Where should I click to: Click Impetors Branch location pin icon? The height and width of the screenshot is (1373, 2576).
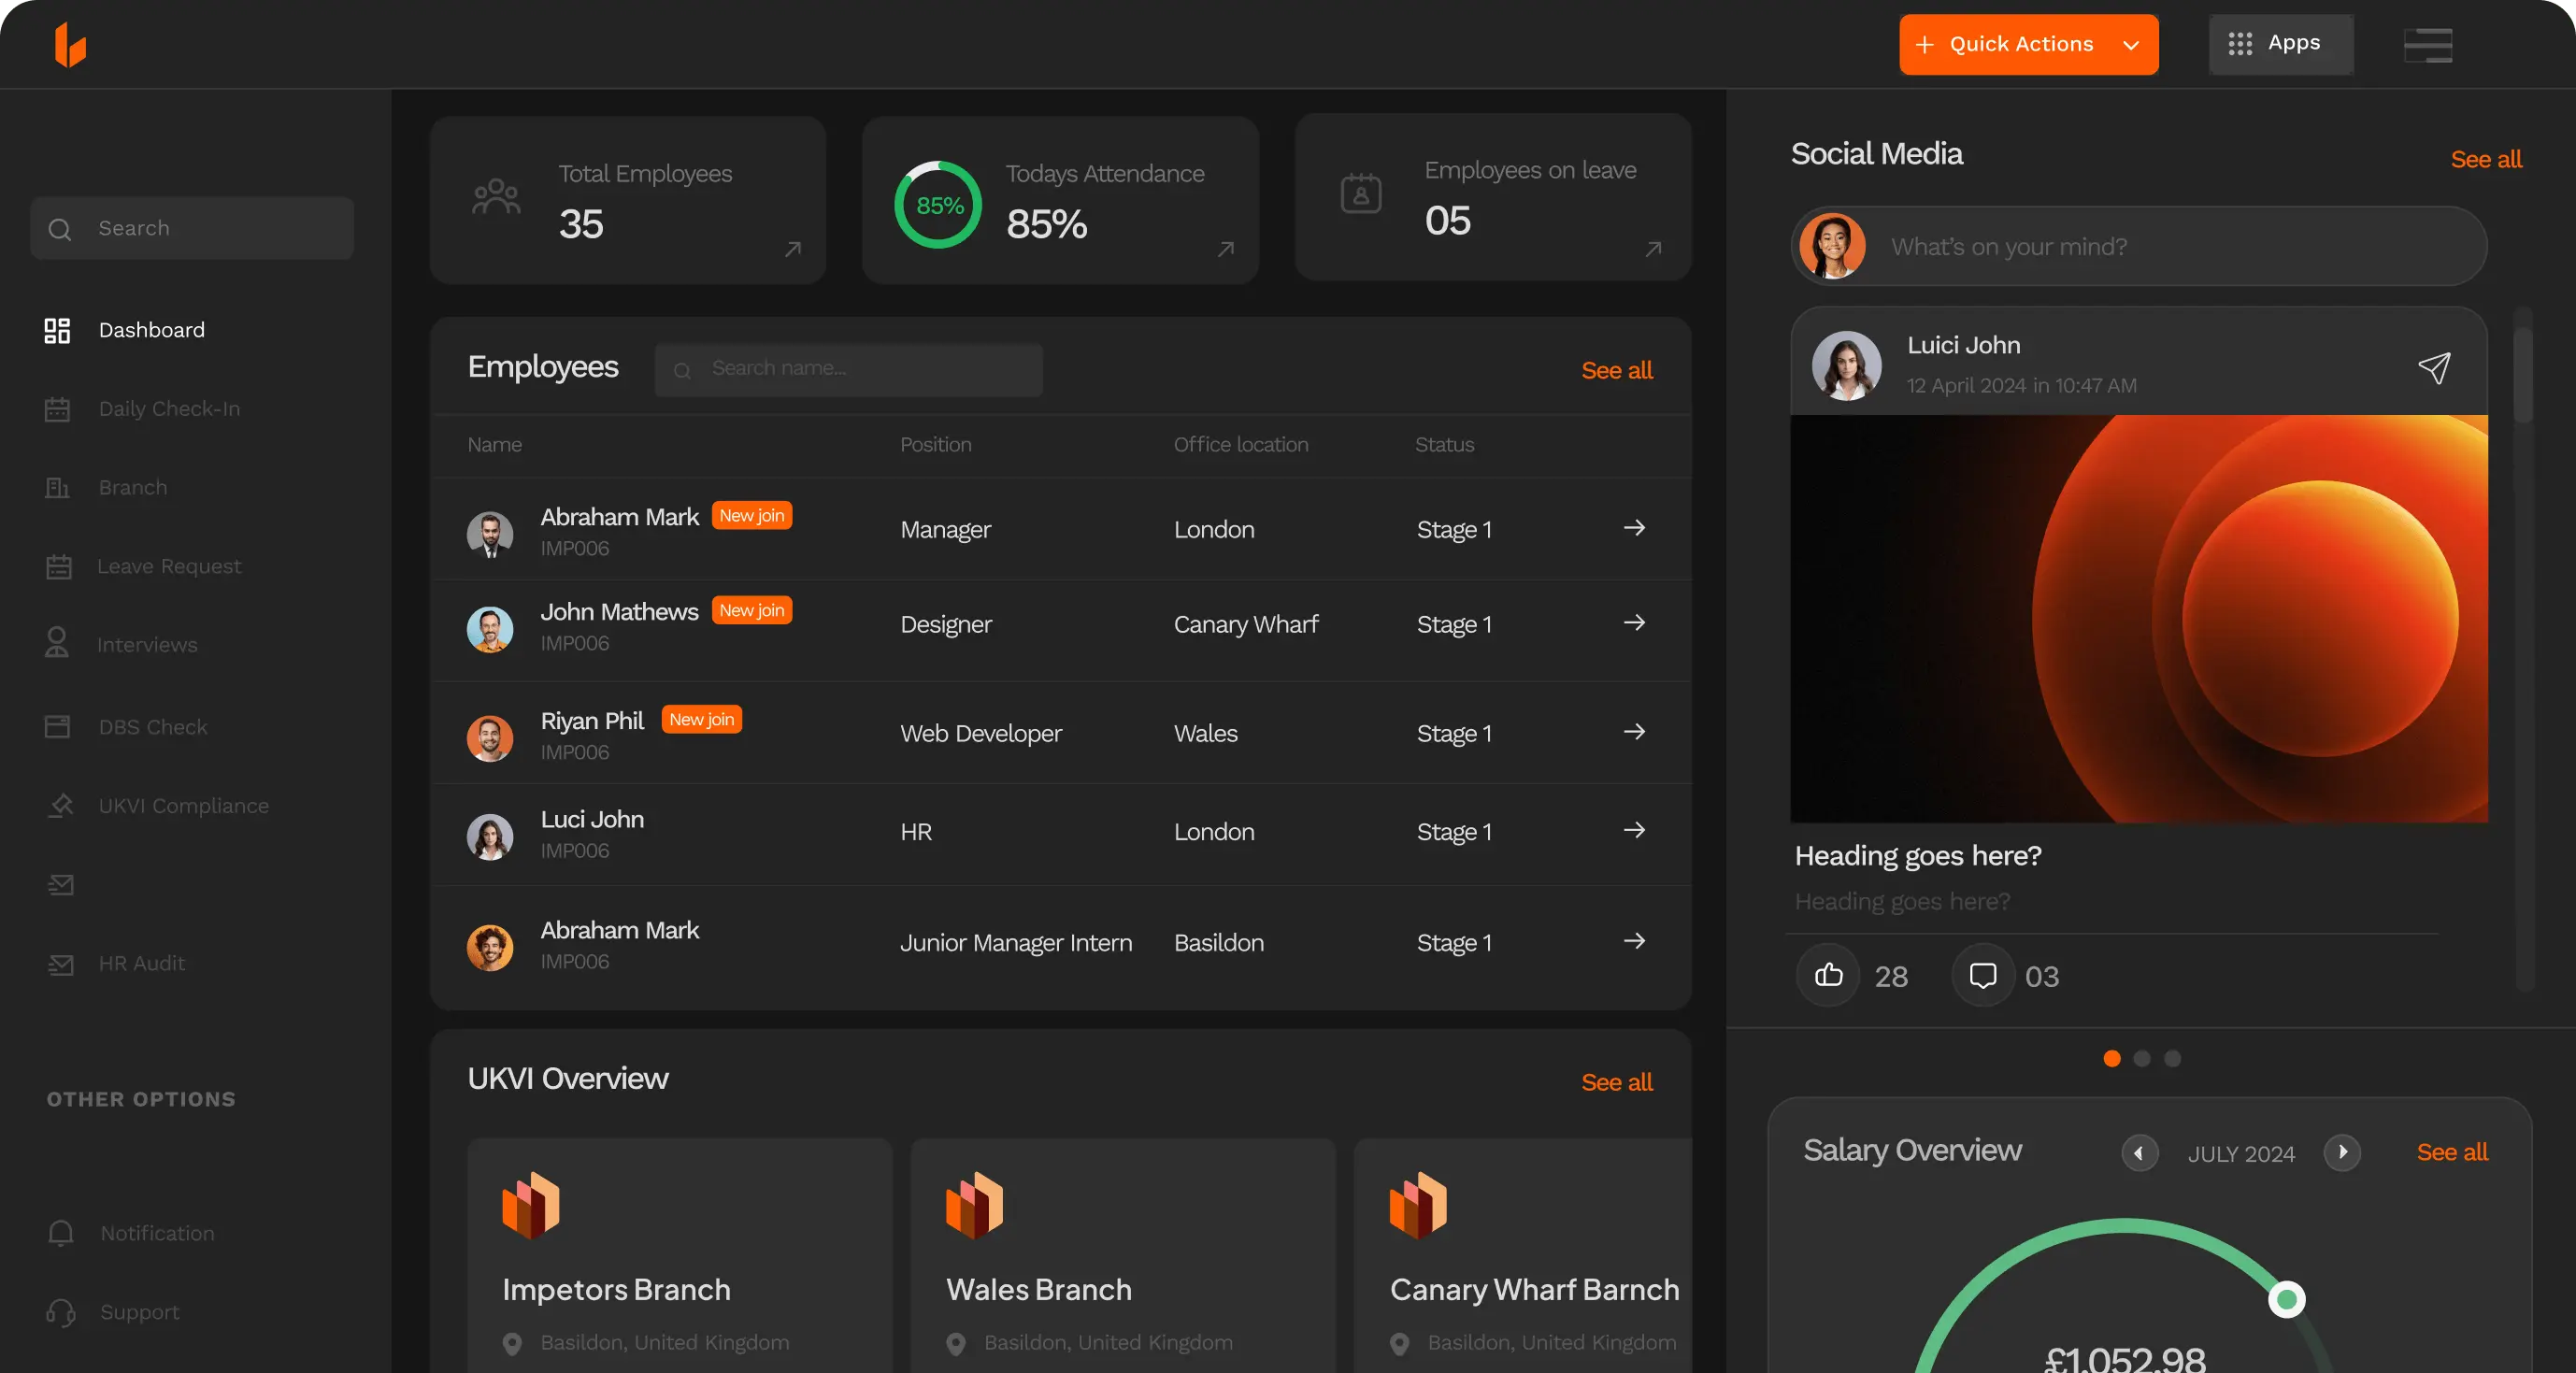coord(512,1344)
